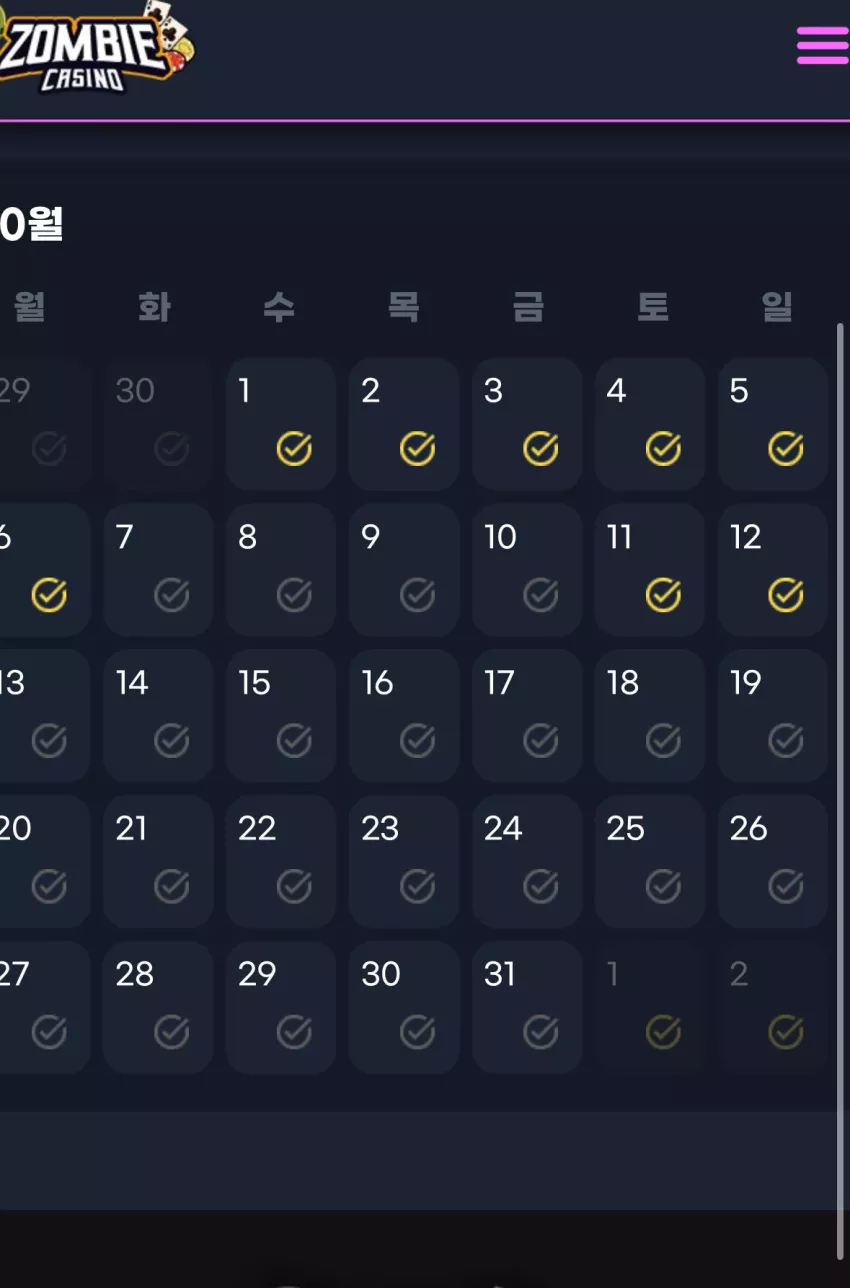This screenshot has width=850, height=1288.
Task: Click the 토 weekday column header
Action: click(653, 306)
